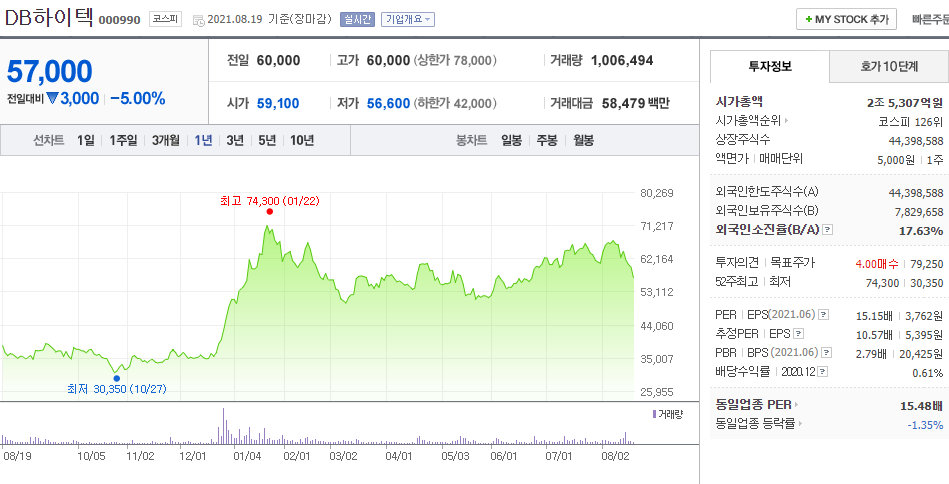Select 일봉 candlestick chart option
The height and width of the screenshot is (484, 949).
point(511,140)
